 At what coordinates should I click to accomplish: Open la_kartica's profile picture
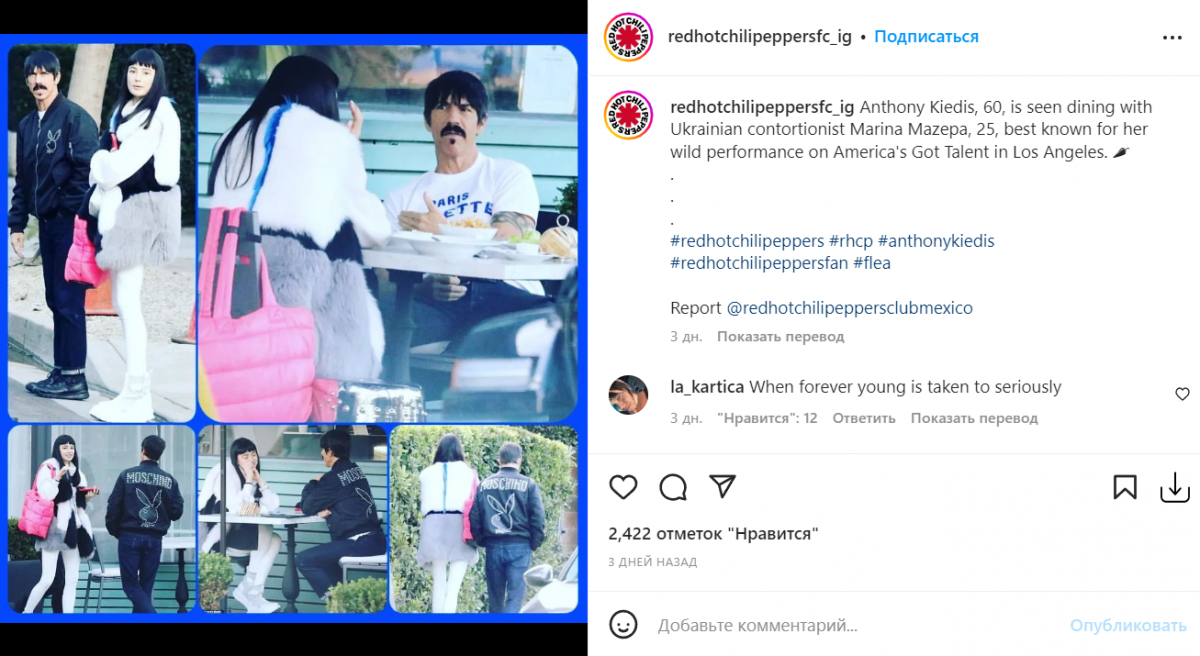(x=629, y=395)
